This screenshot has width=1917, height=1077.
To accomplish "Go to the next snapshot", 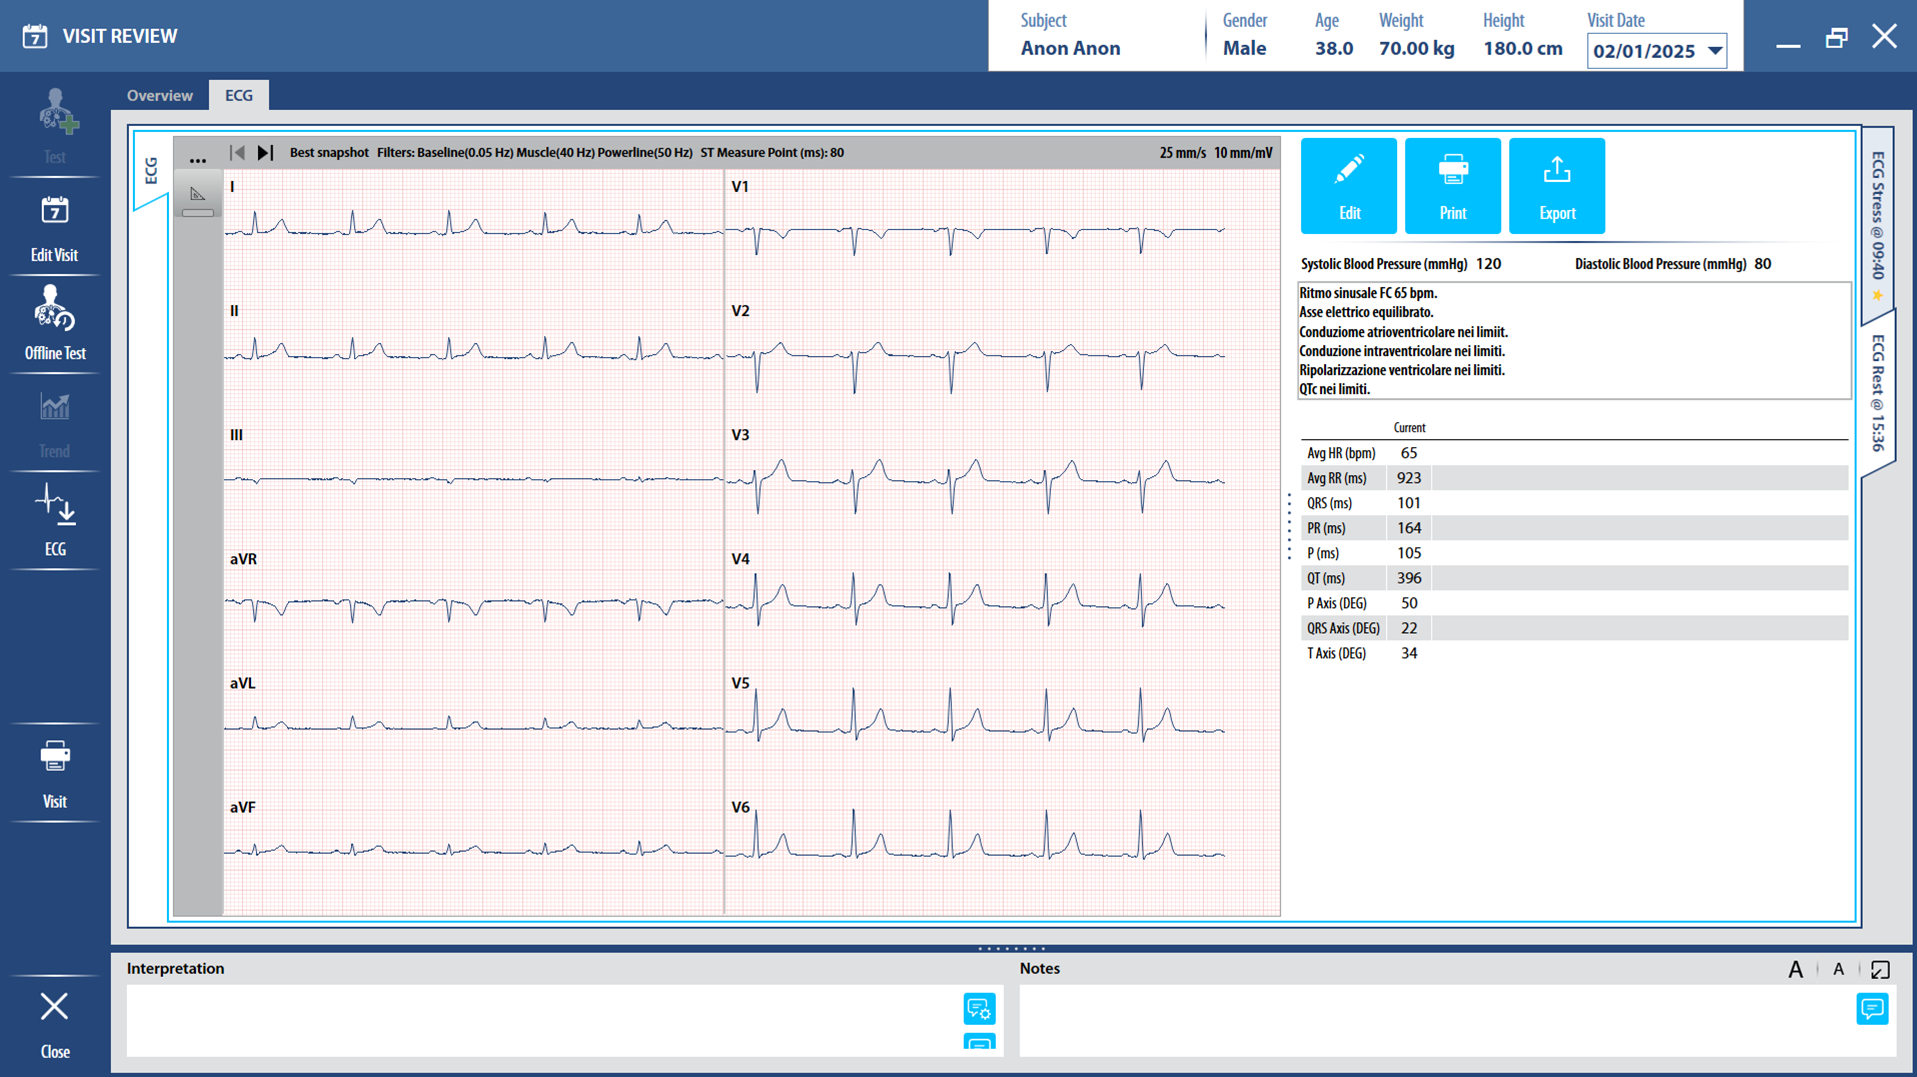I will 265,153.
